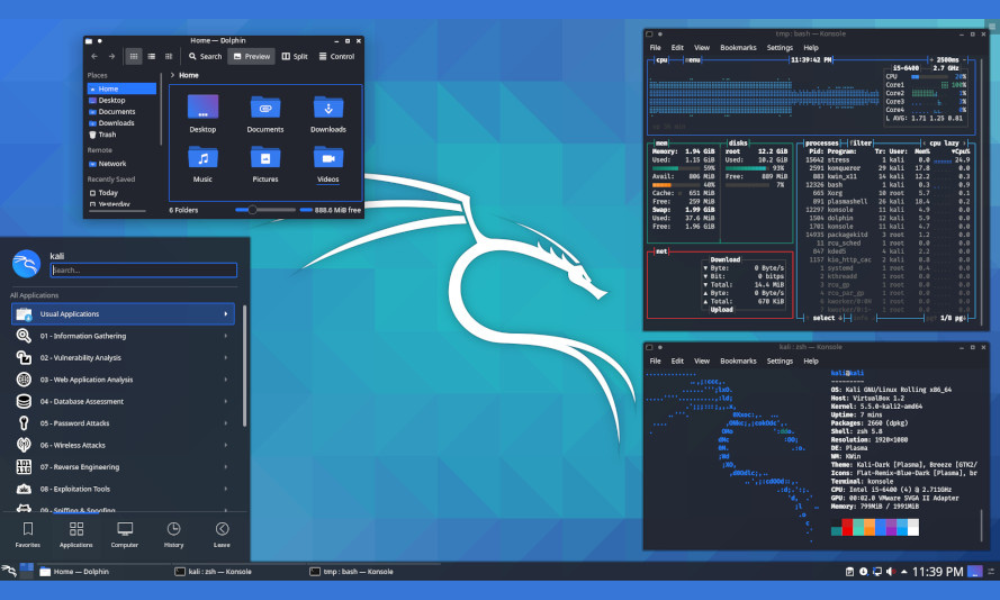Open Search in Dolphin toolbar
The image size is (1000, 600).
pyautogui.click(x=205, y=57)
